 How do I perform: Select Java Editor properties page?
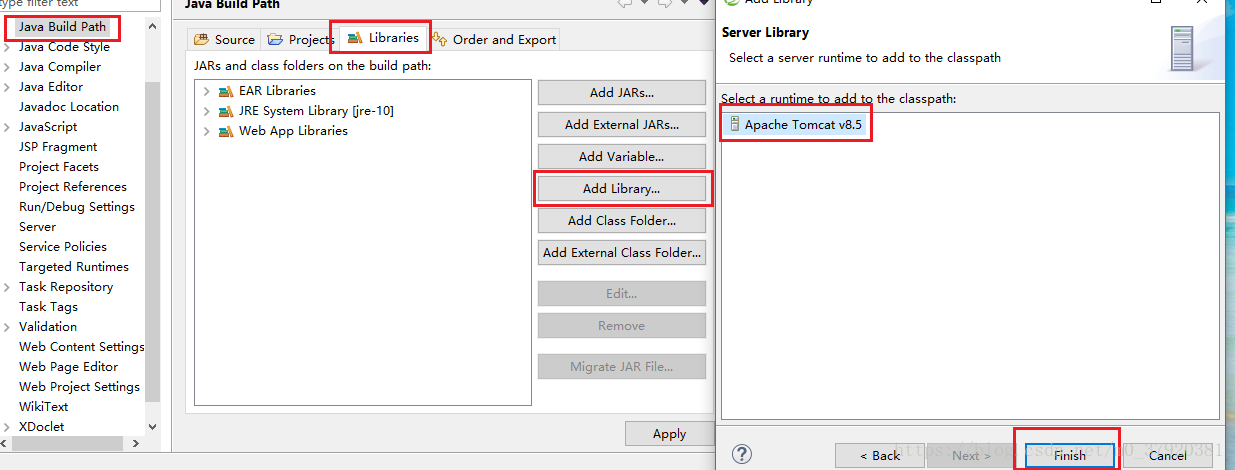pyautogui.click(x=51, y=87)
